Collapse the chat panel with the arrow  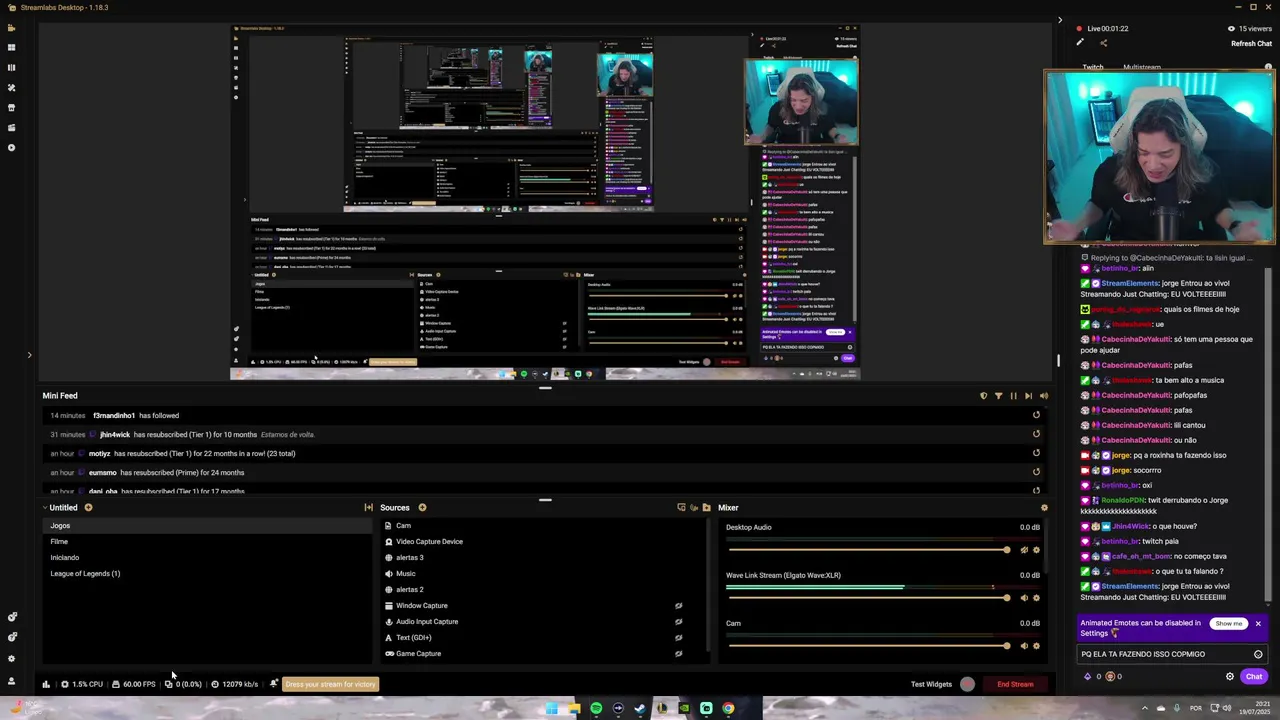point(1060,20)
